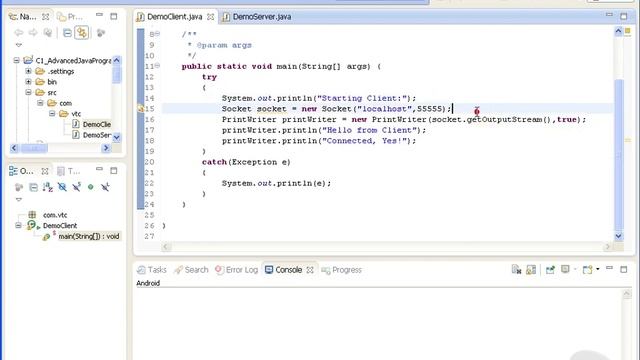The height and width of the screenshot is (360, 640).
Task: Open Navigator view menu triangle
Action: 19,45
